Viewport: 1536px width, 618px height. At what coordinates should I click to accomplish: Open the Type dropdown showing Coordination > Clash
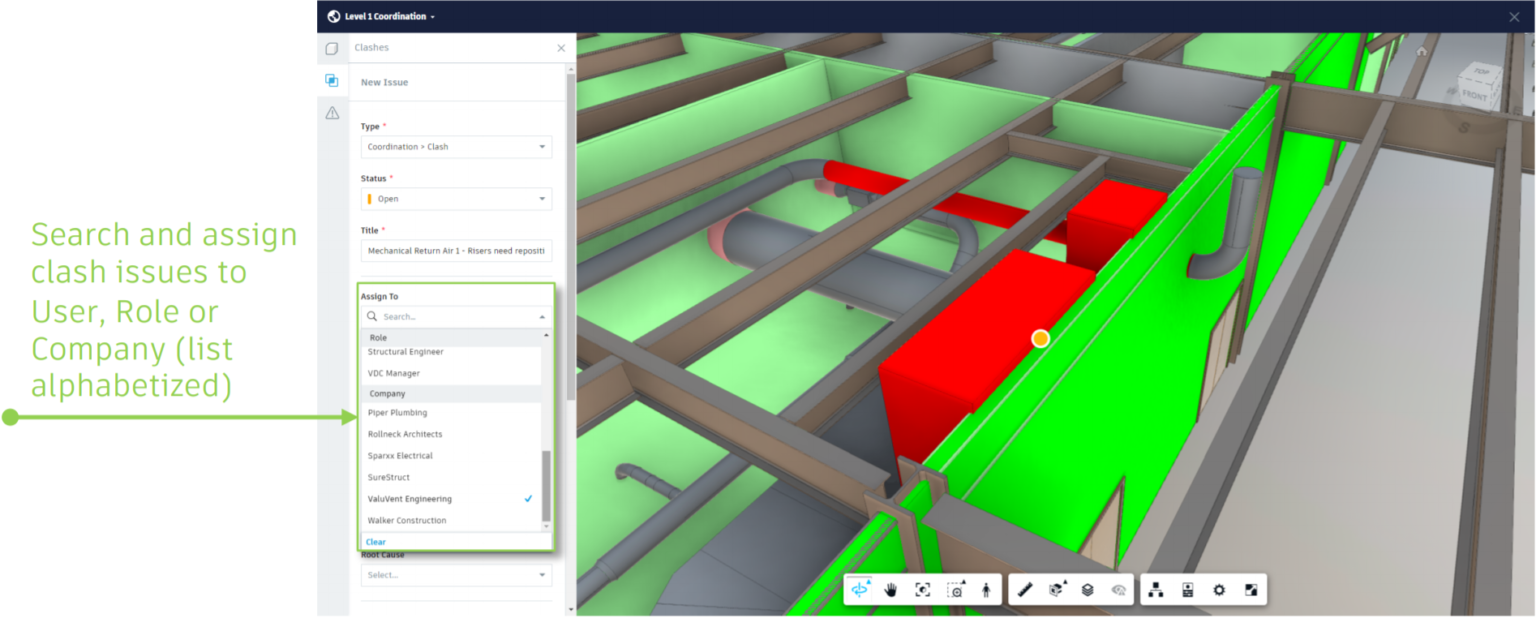click(456, 146)
